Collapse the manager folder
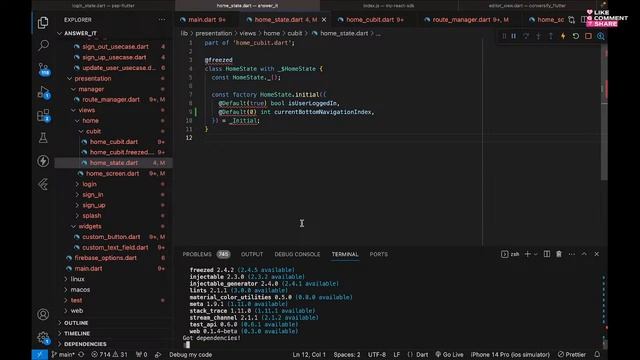640x360 pixels. click(x=91, y=89)
